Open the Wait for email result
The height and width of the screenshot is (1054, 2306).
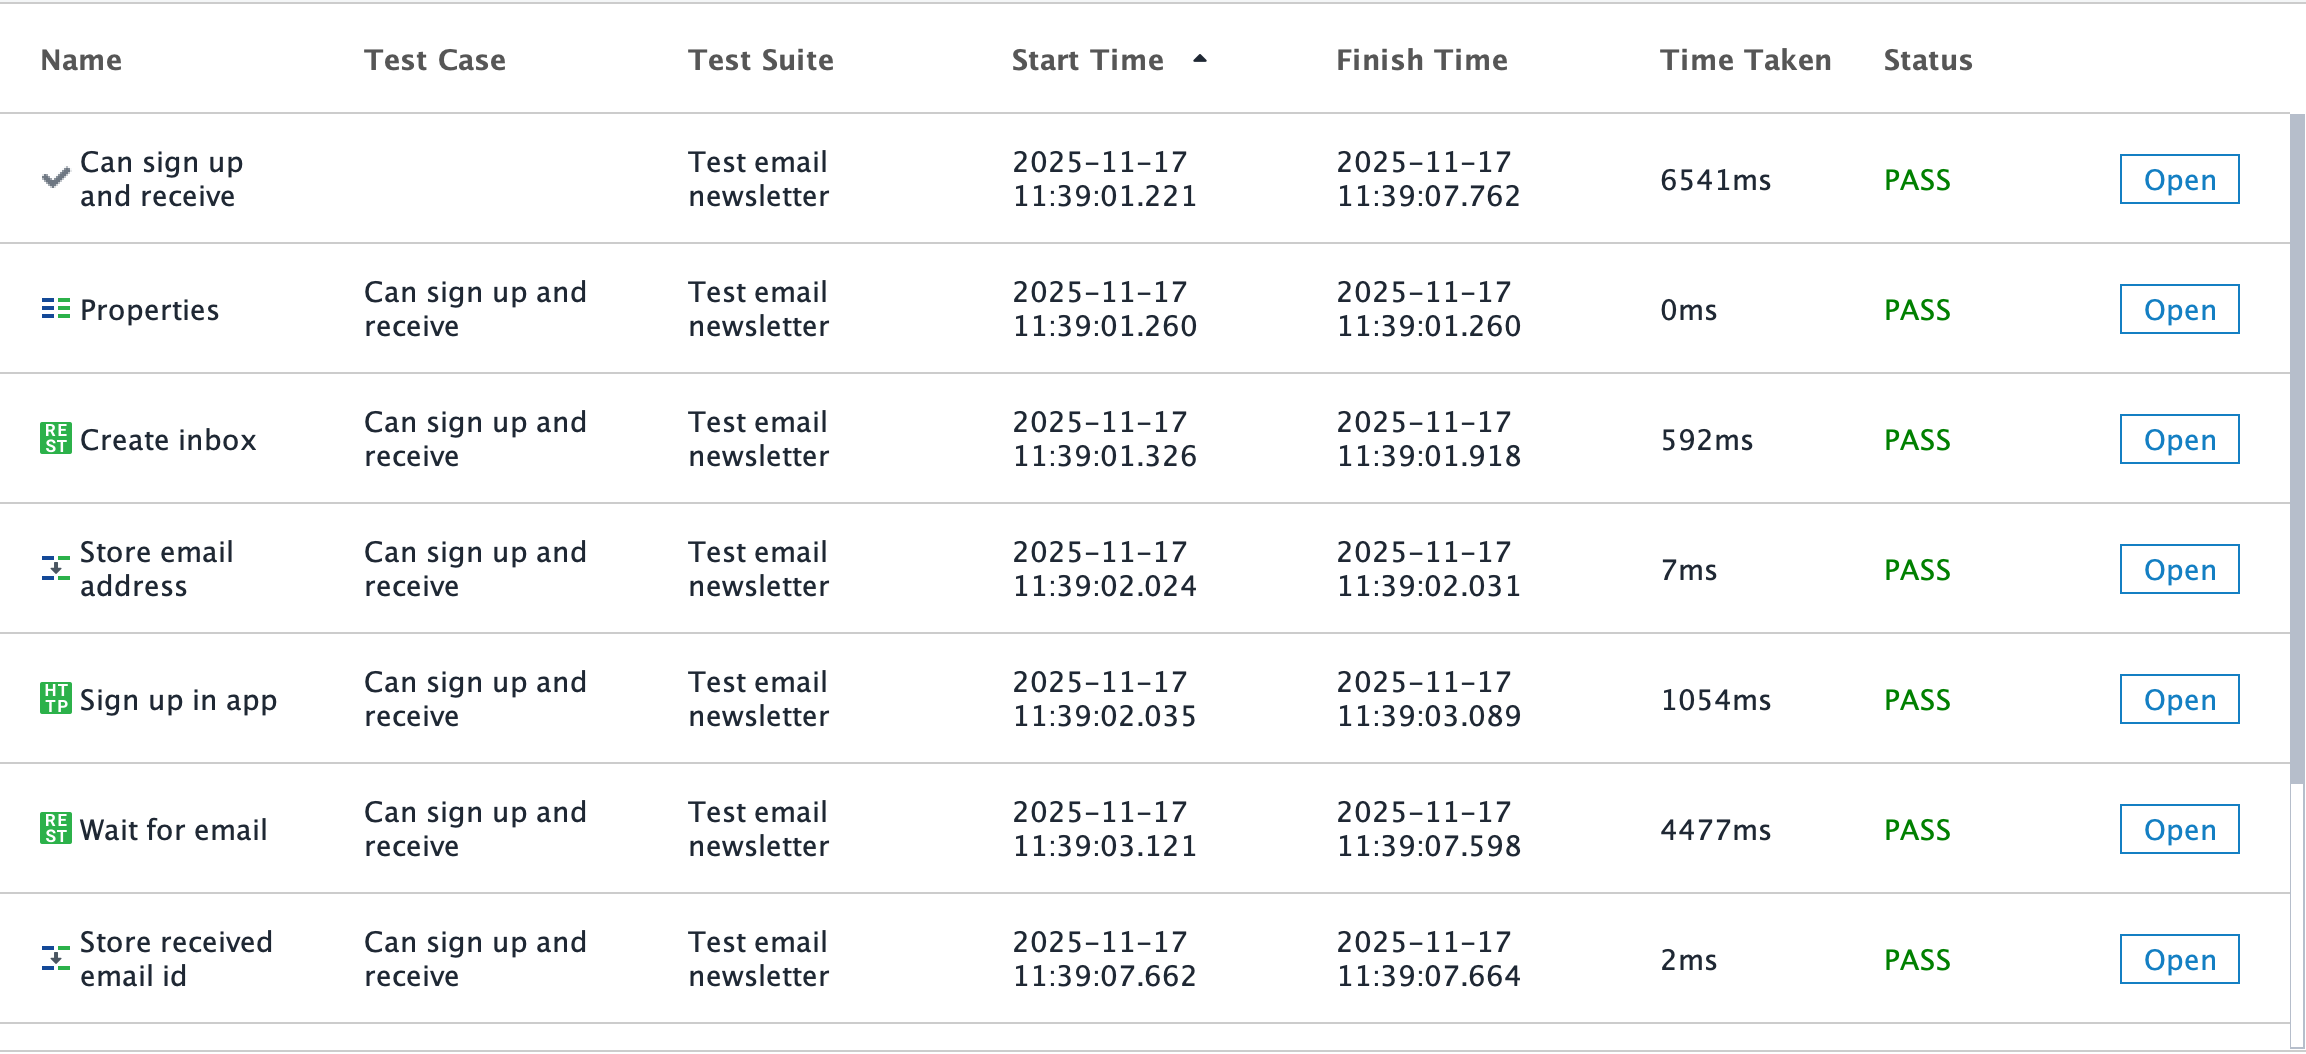click(2179, 829)
